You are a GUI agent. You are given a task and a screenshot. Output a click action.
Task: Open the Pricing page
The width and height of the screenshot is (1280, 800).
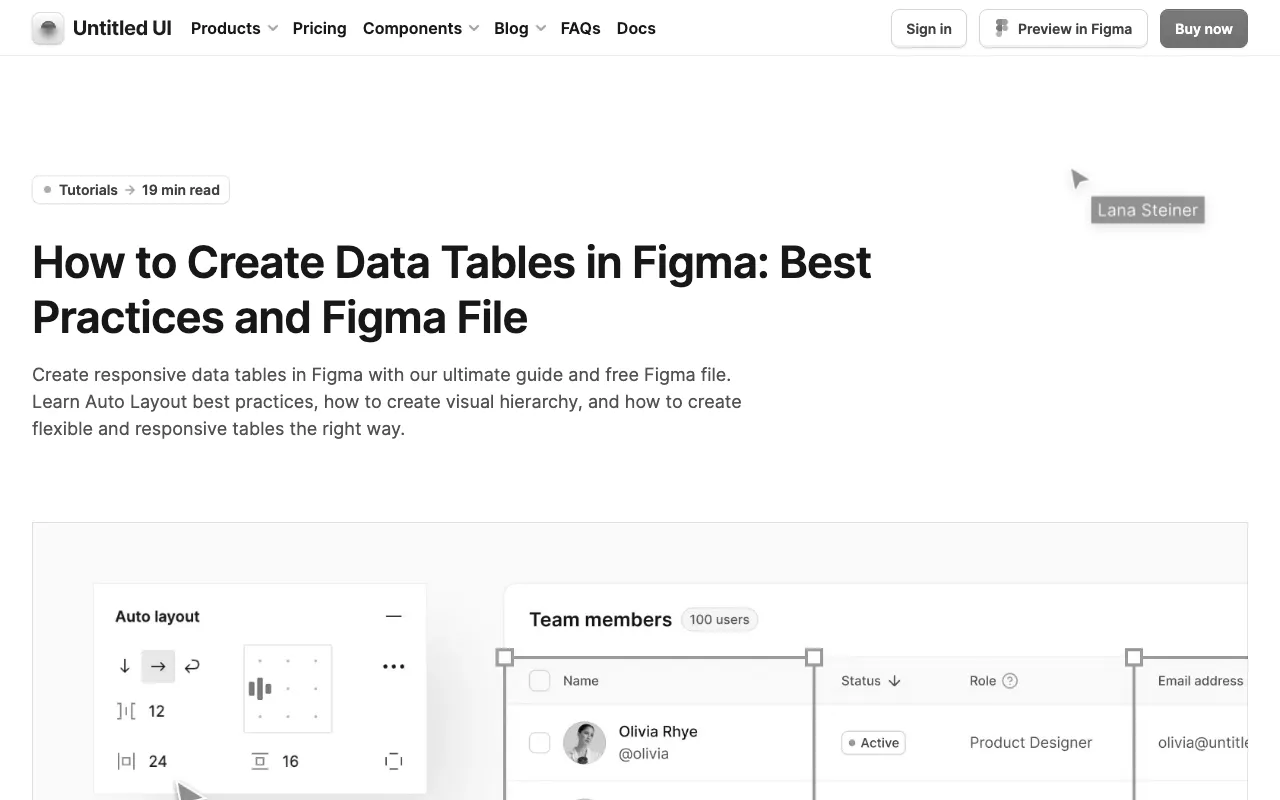[x=319, y=28]
